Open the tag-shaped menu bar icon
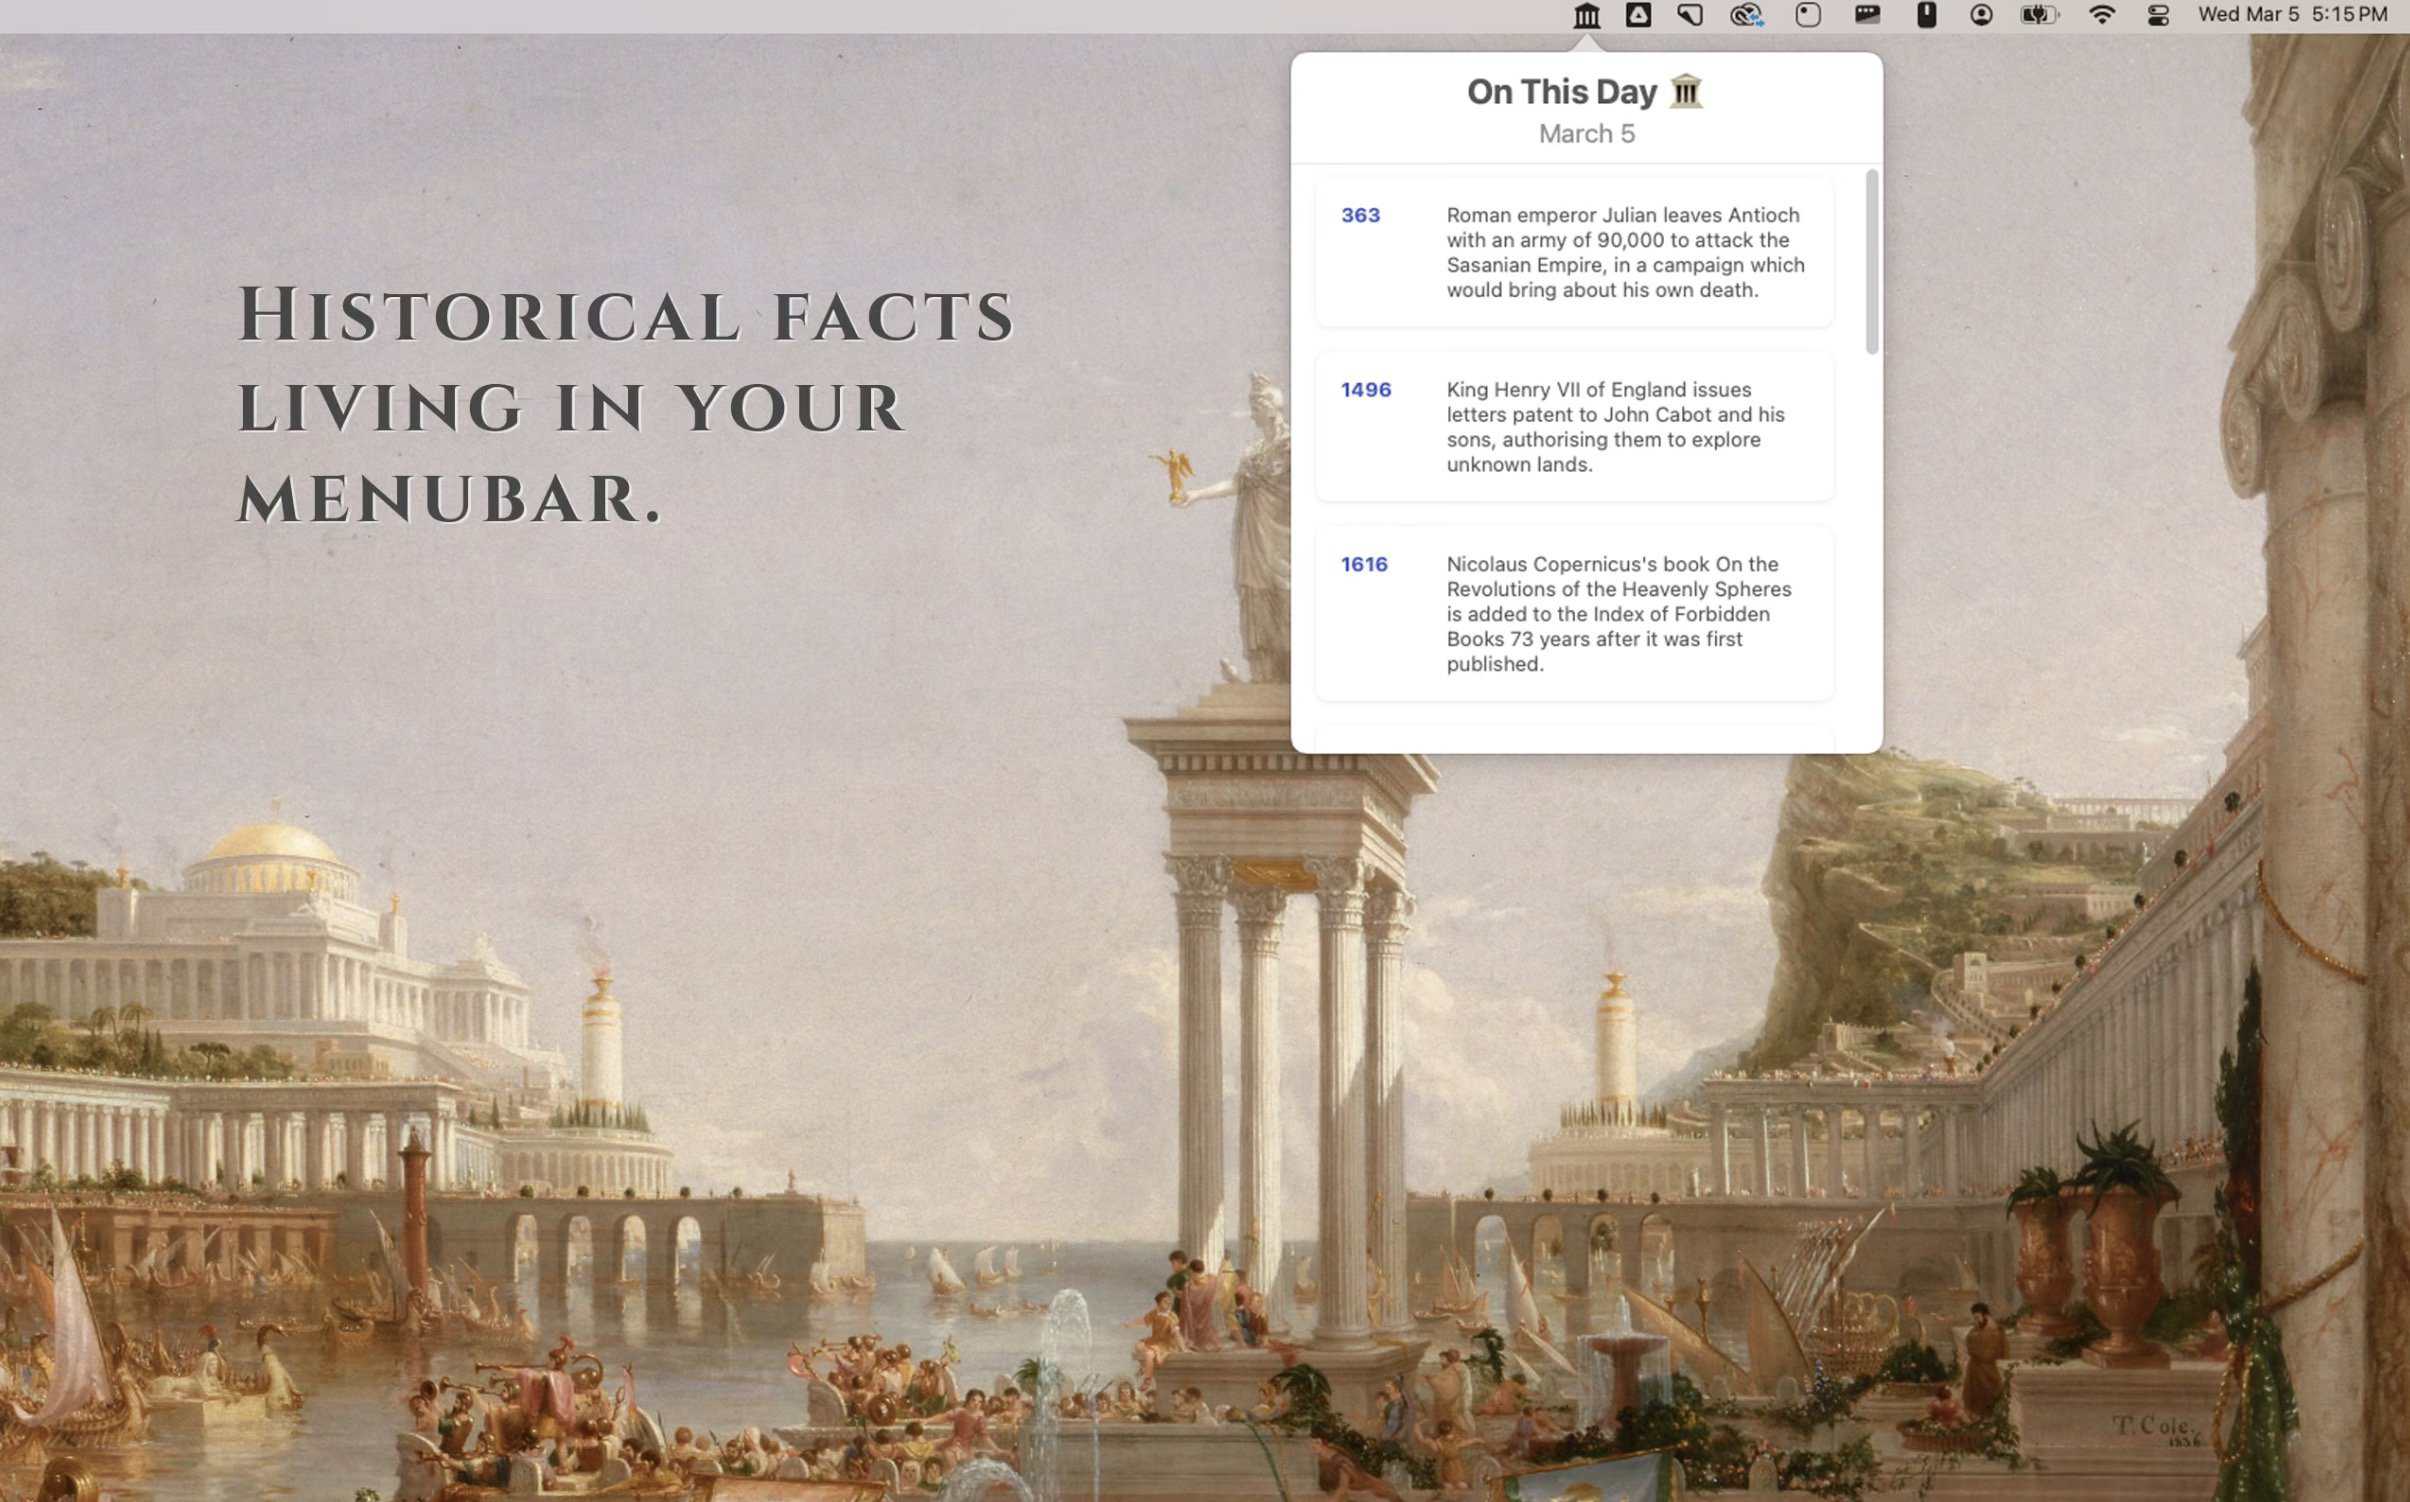This screenshot has height=1502, width=2410. tap(1690, 15)
